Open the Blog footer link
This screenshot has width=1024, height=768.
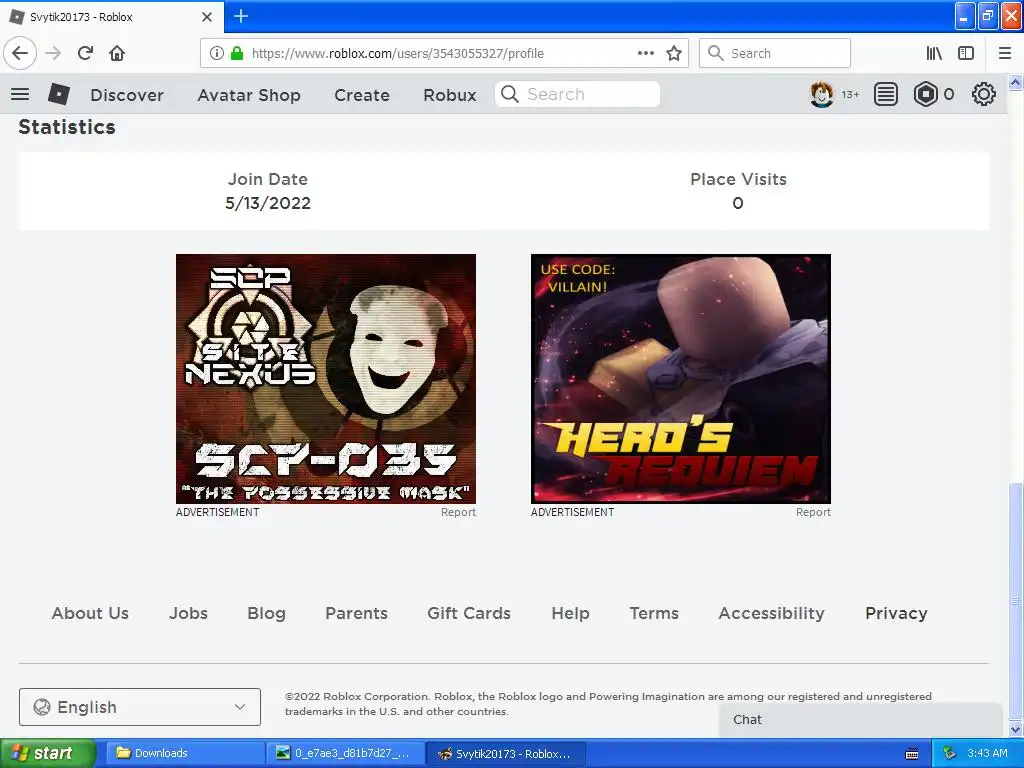pos(266,614)
